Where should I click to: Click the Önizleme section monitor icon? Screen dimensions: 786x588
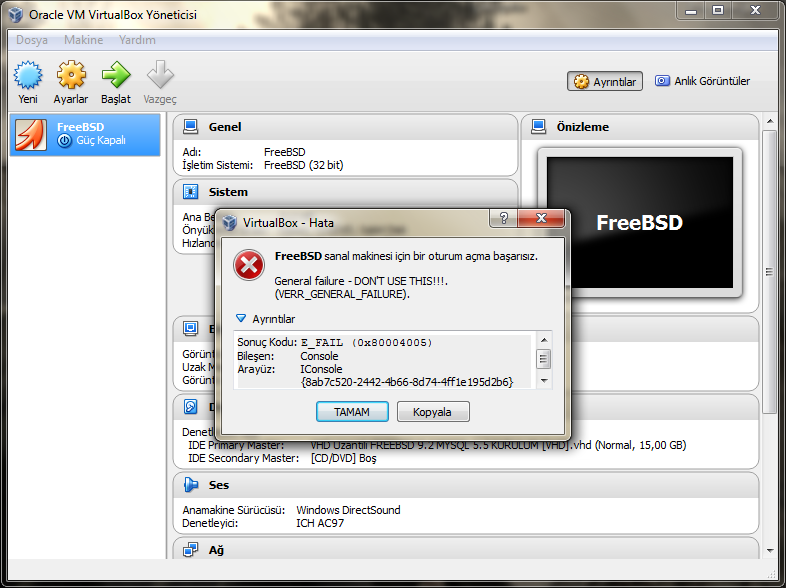538,127
